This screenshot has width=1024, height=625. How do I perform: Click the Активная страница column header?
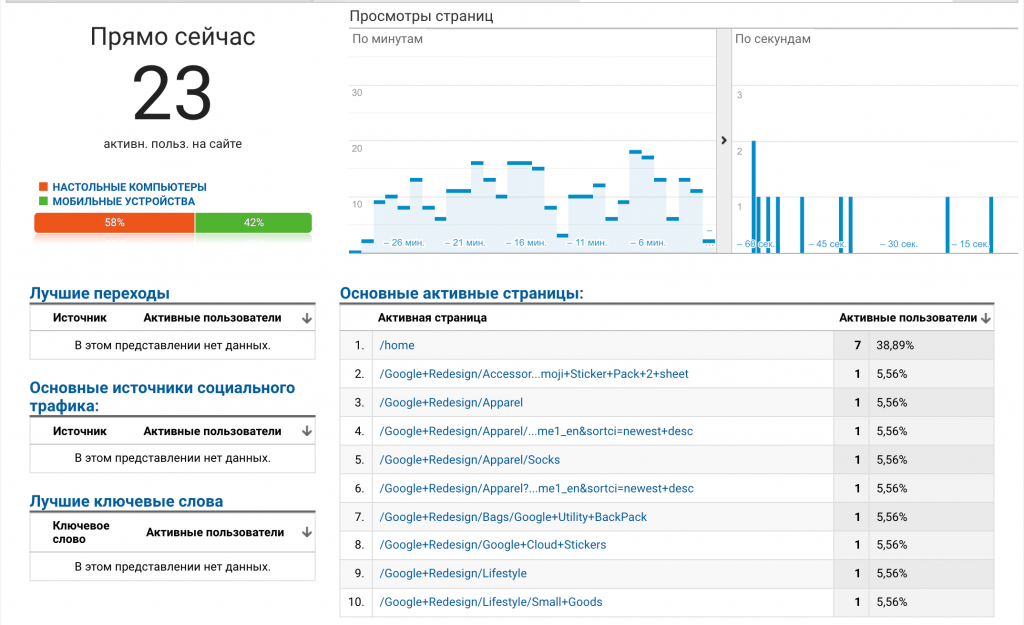click(432, 318)
